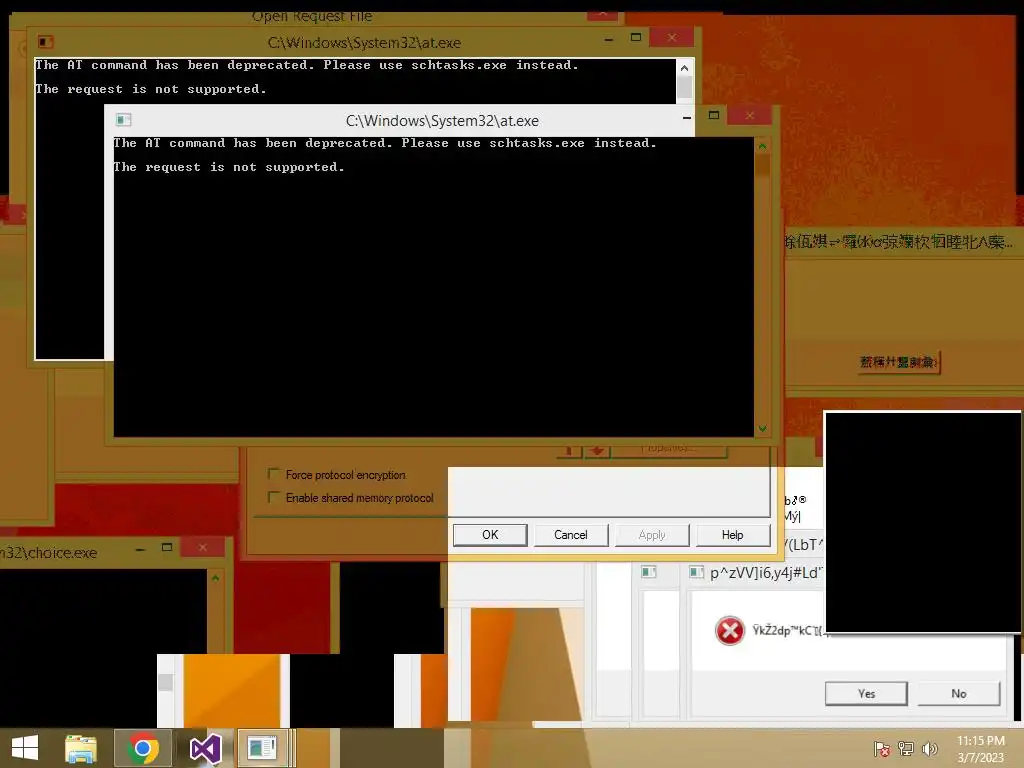Click Cancel in the properties dialog
Image resolution: width=1024 pixels, height=768 pixels.
pyautogui.click(x=571, y=535)
